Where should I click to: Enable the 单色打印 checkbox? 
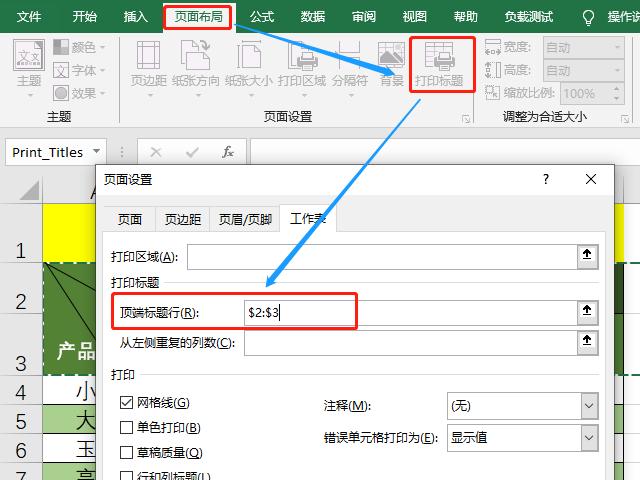click(x=126, y=427)
